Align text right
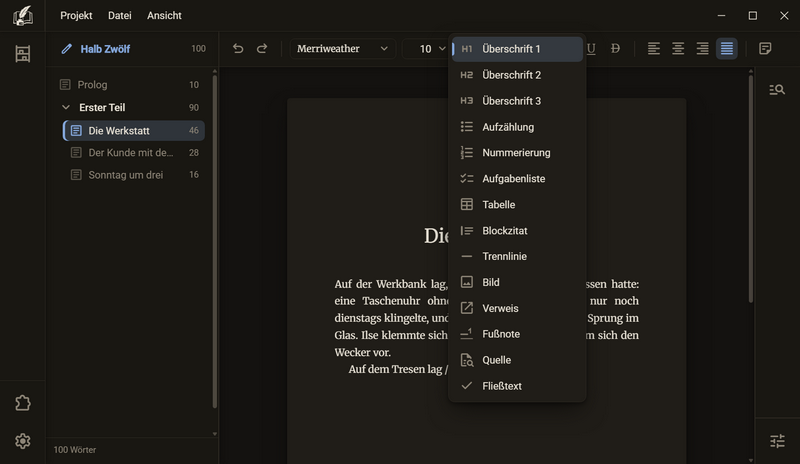This screenshot has height=464, width=800. coord(703,48)
